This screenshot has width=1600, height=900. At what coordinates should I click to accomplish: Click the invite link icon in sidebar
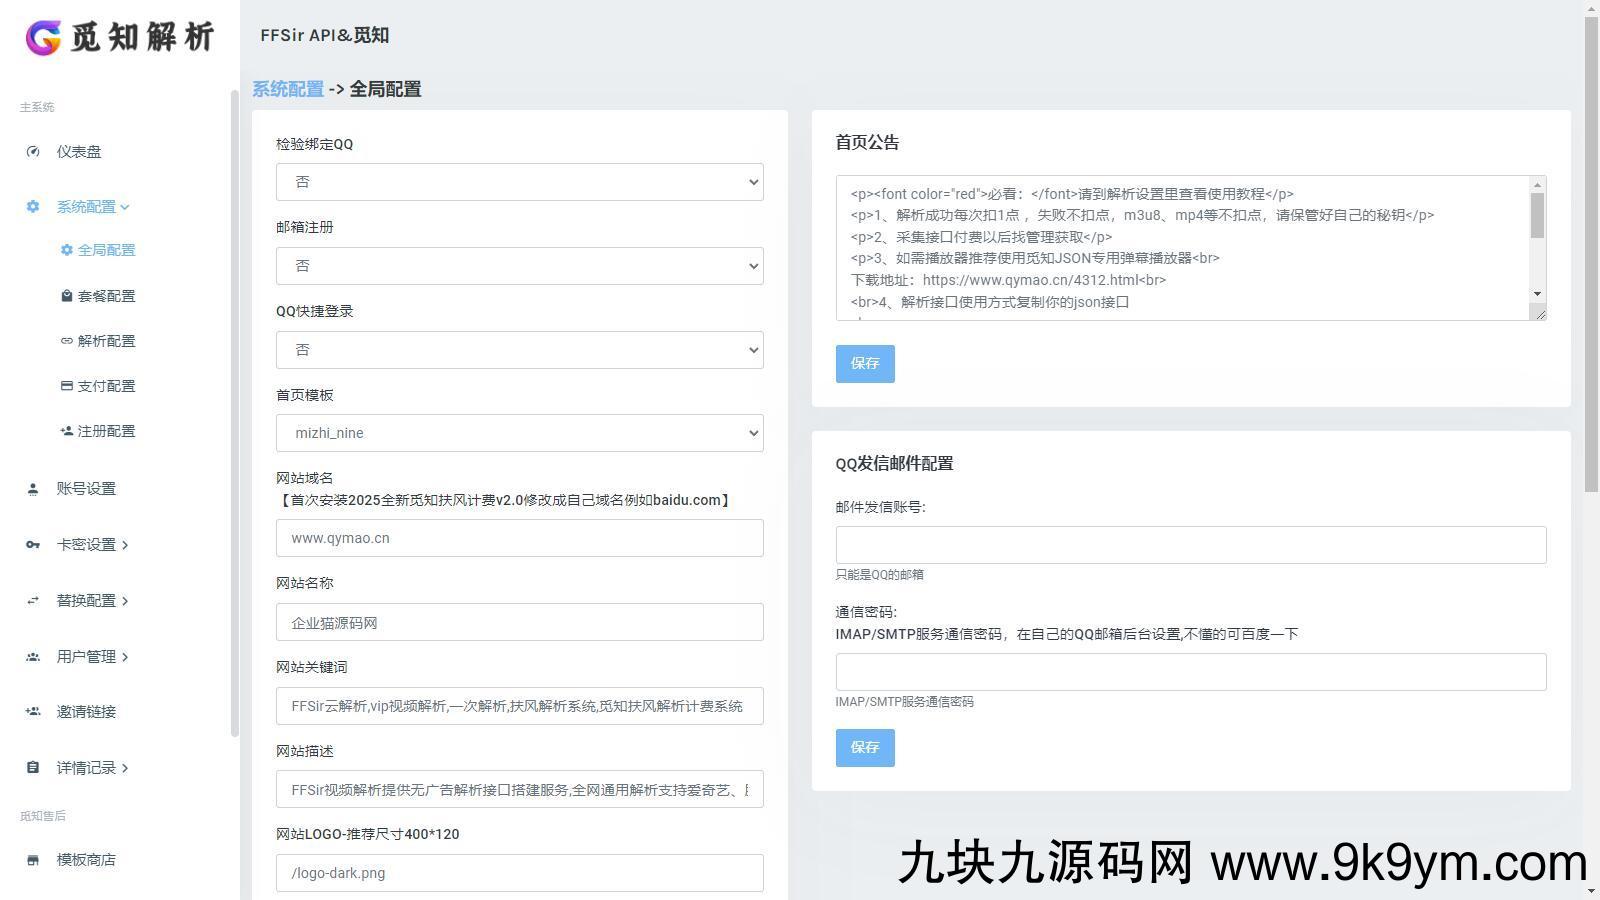33,712
